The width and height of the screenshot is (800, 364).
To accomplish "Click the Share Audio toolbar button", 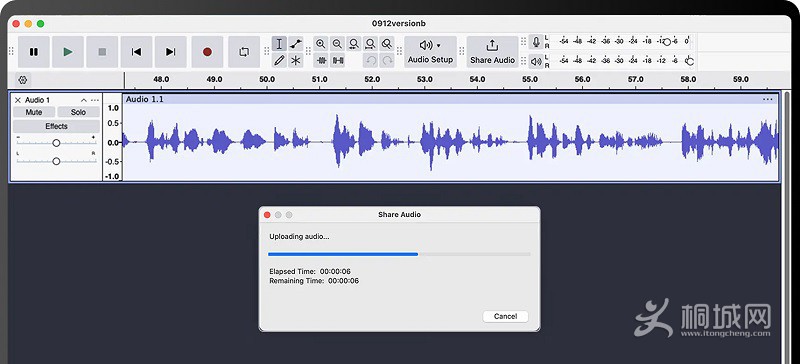I will pyautogui.click(x=492, y=52).
